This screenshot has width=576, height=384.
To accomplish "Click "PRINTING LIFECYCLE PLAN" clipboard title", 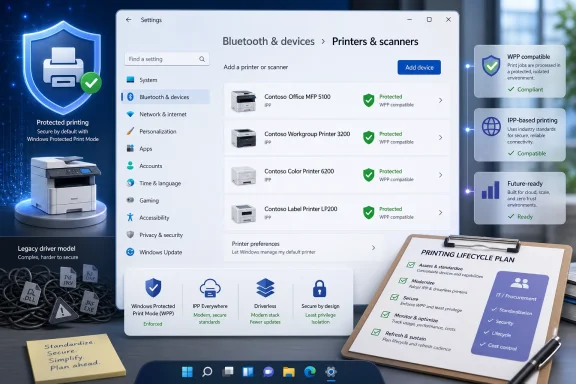I will (468, 256).
